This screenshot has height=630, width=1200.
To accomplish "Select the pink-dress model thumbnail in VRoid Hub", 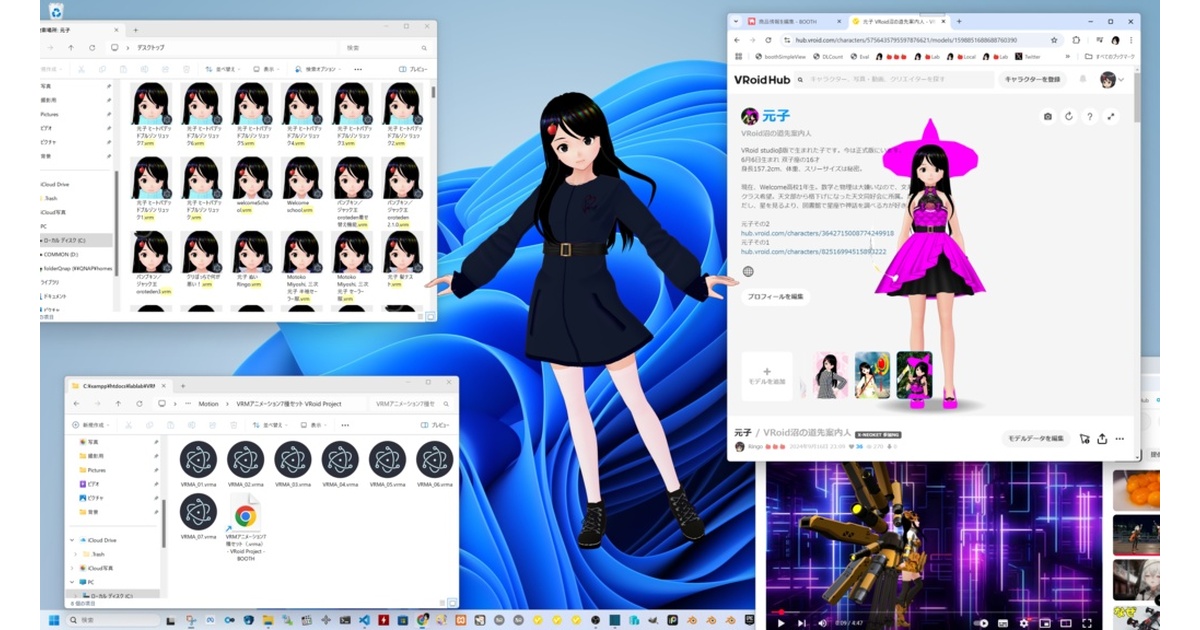I will tap(914, 376).
